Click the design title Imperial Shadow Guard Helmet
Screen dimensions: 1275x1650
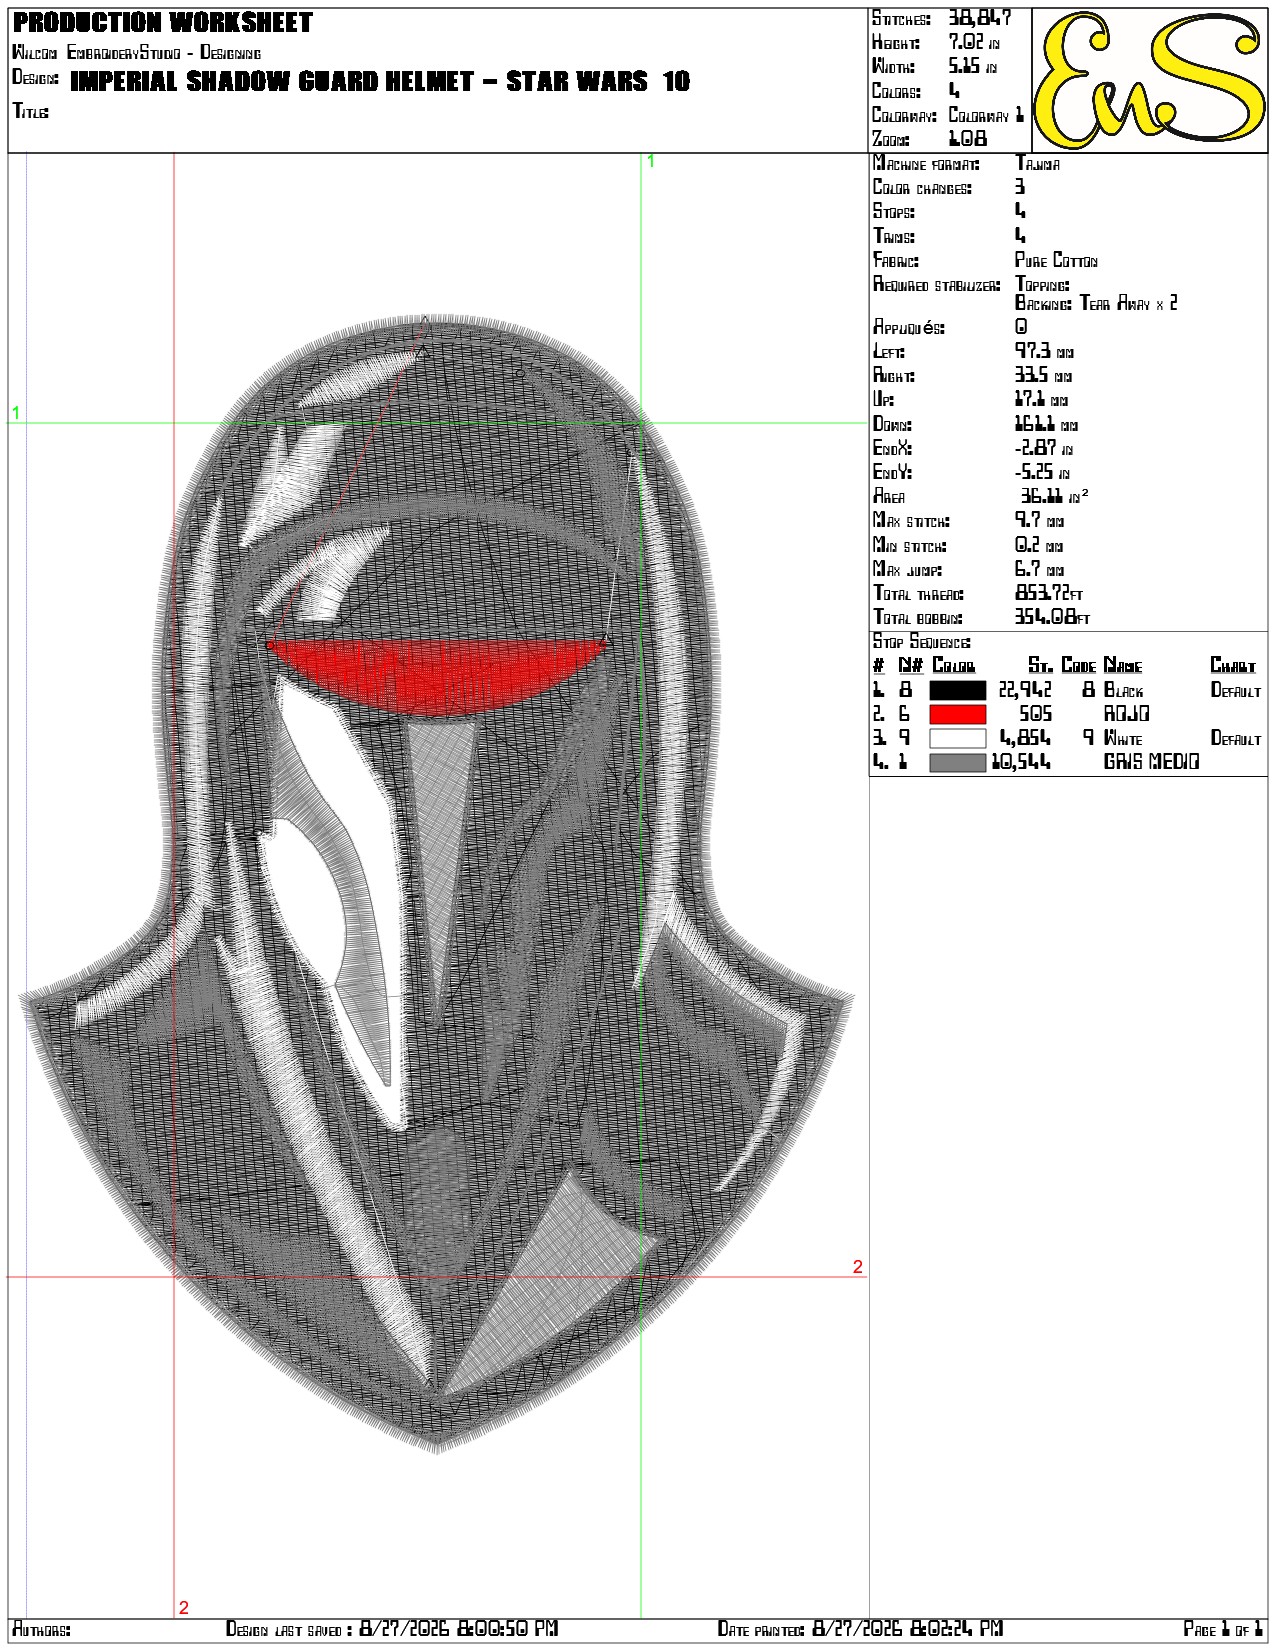pos(380,81)
